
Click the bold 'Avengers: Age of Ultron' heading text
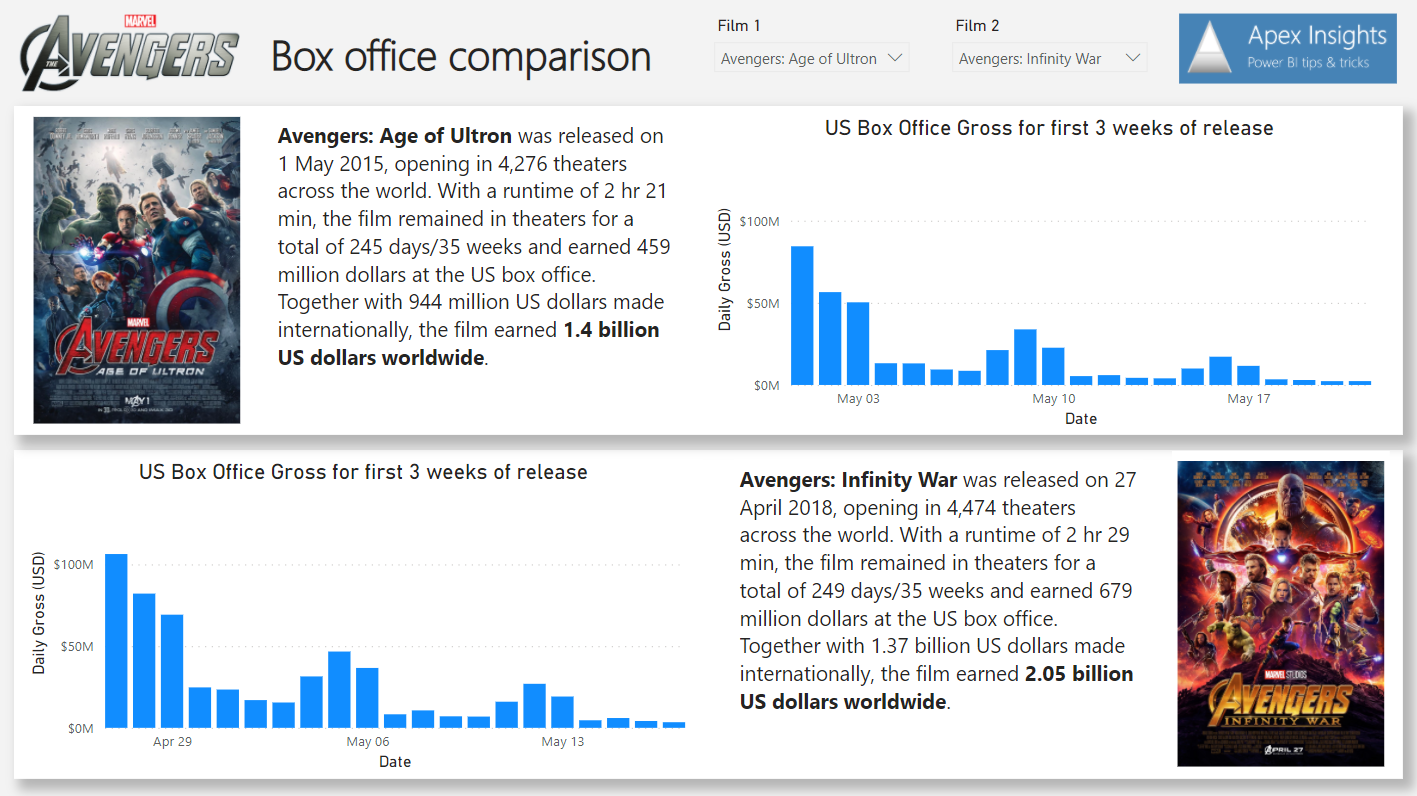[395, 136]
